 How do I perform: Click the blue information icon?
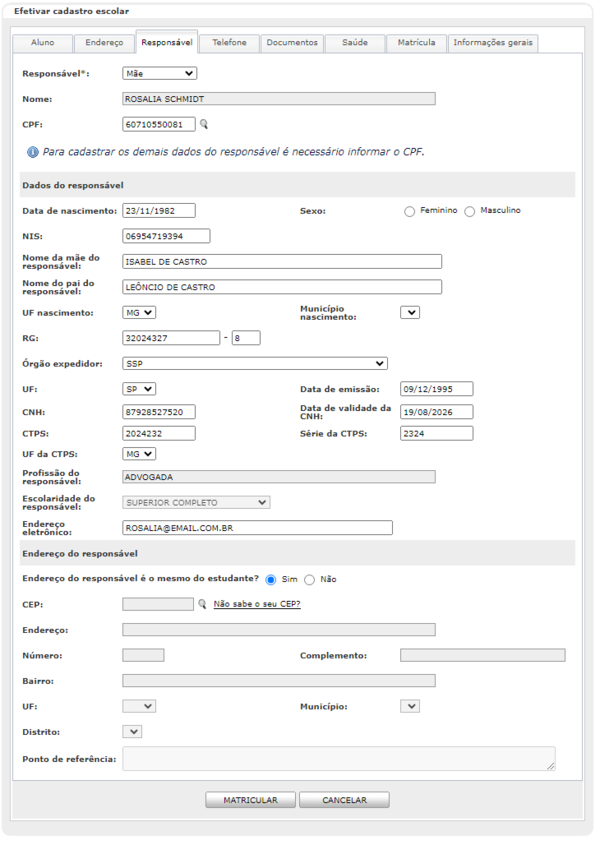[x=33, y=152]
